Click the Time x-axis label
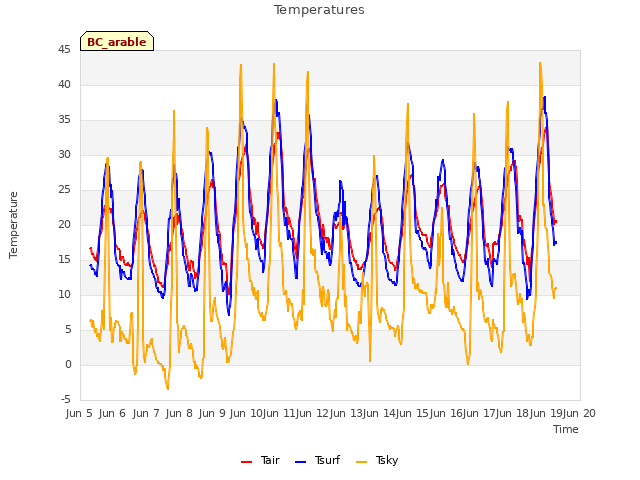This screenshot has width=640, height=480. click(565, 429)
